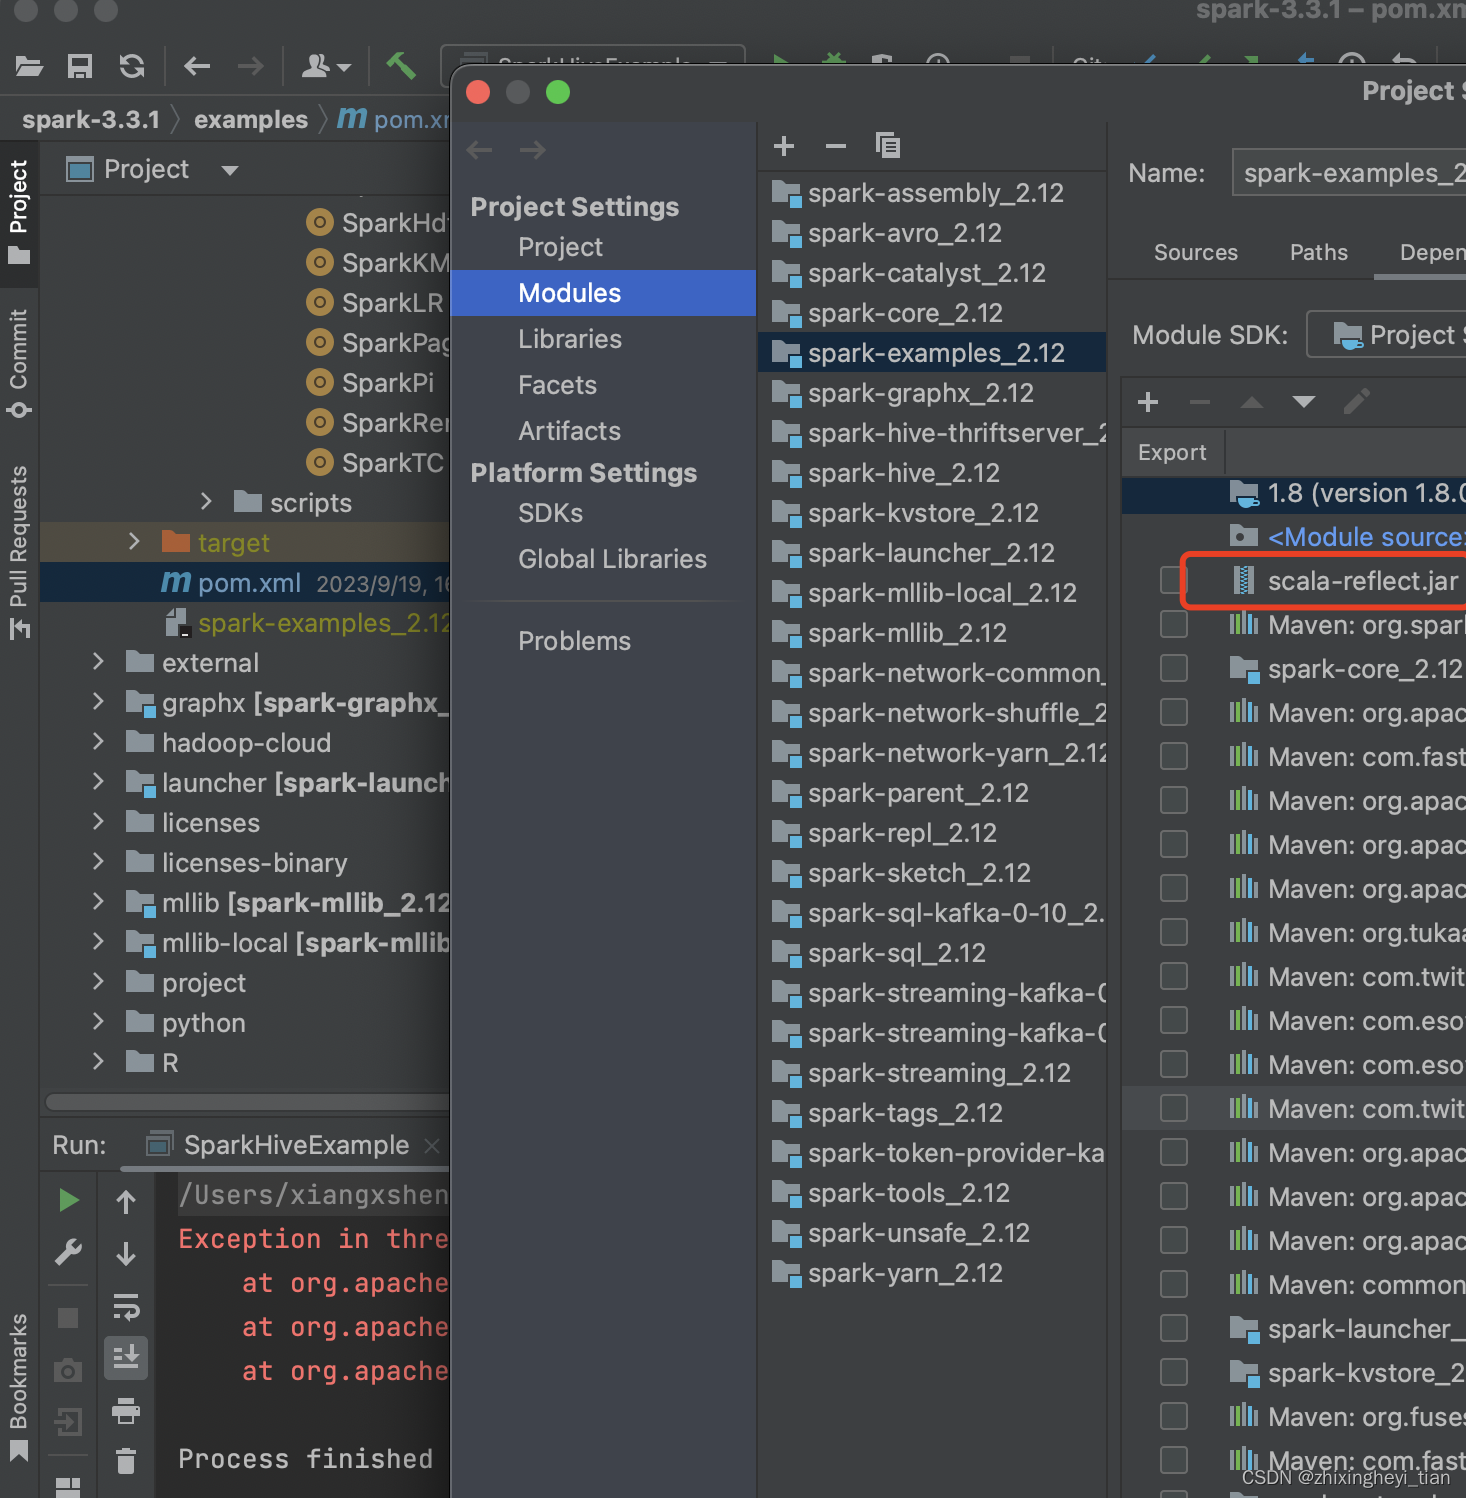Toggle soft-wrap icon in Run console
This screenshot has width=1466, height=1498.
point(126,1306)
